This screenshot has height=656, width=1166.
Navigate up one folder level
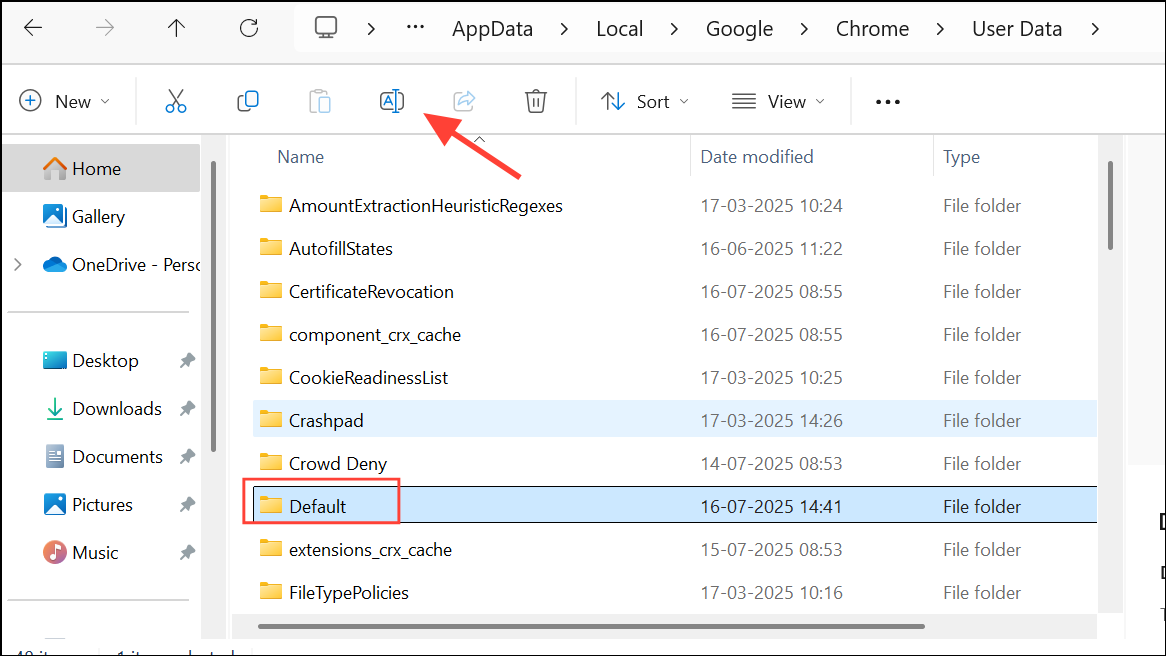177,28
